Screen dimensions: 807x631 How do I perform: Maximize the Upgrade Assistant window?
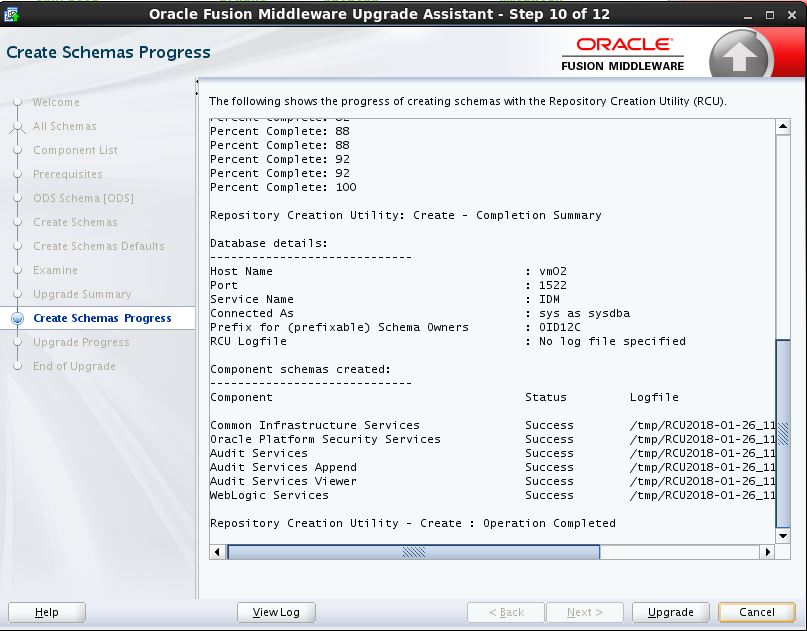(770, 15)
